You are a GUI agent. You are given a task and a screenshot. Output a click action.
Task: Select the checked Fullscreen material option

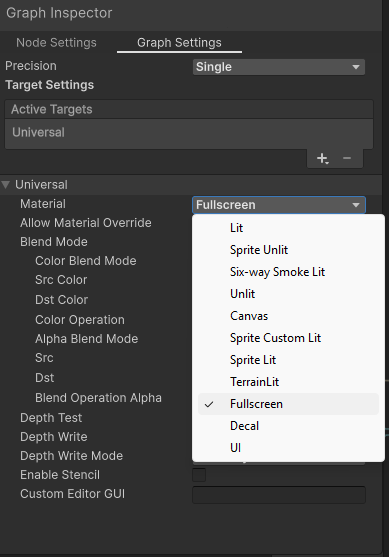tap(288, 404)
